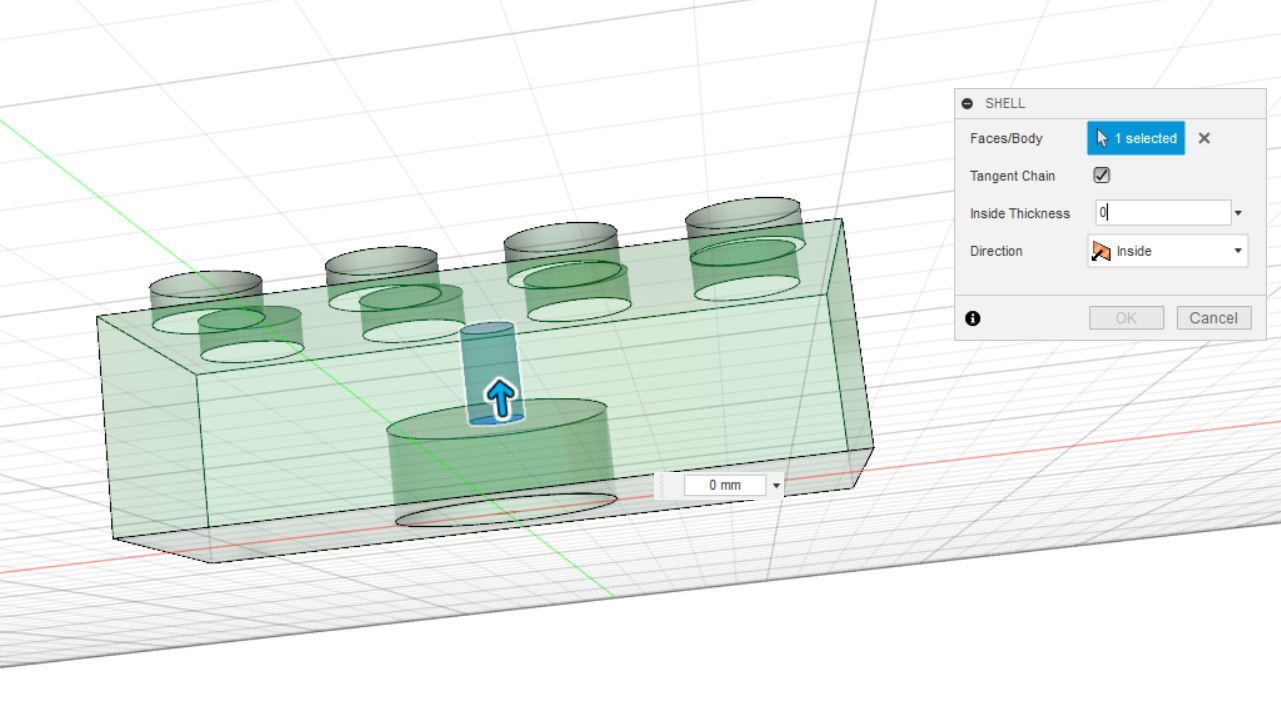Click the 'Inside Thickness' label

(x=1020, y=213)
